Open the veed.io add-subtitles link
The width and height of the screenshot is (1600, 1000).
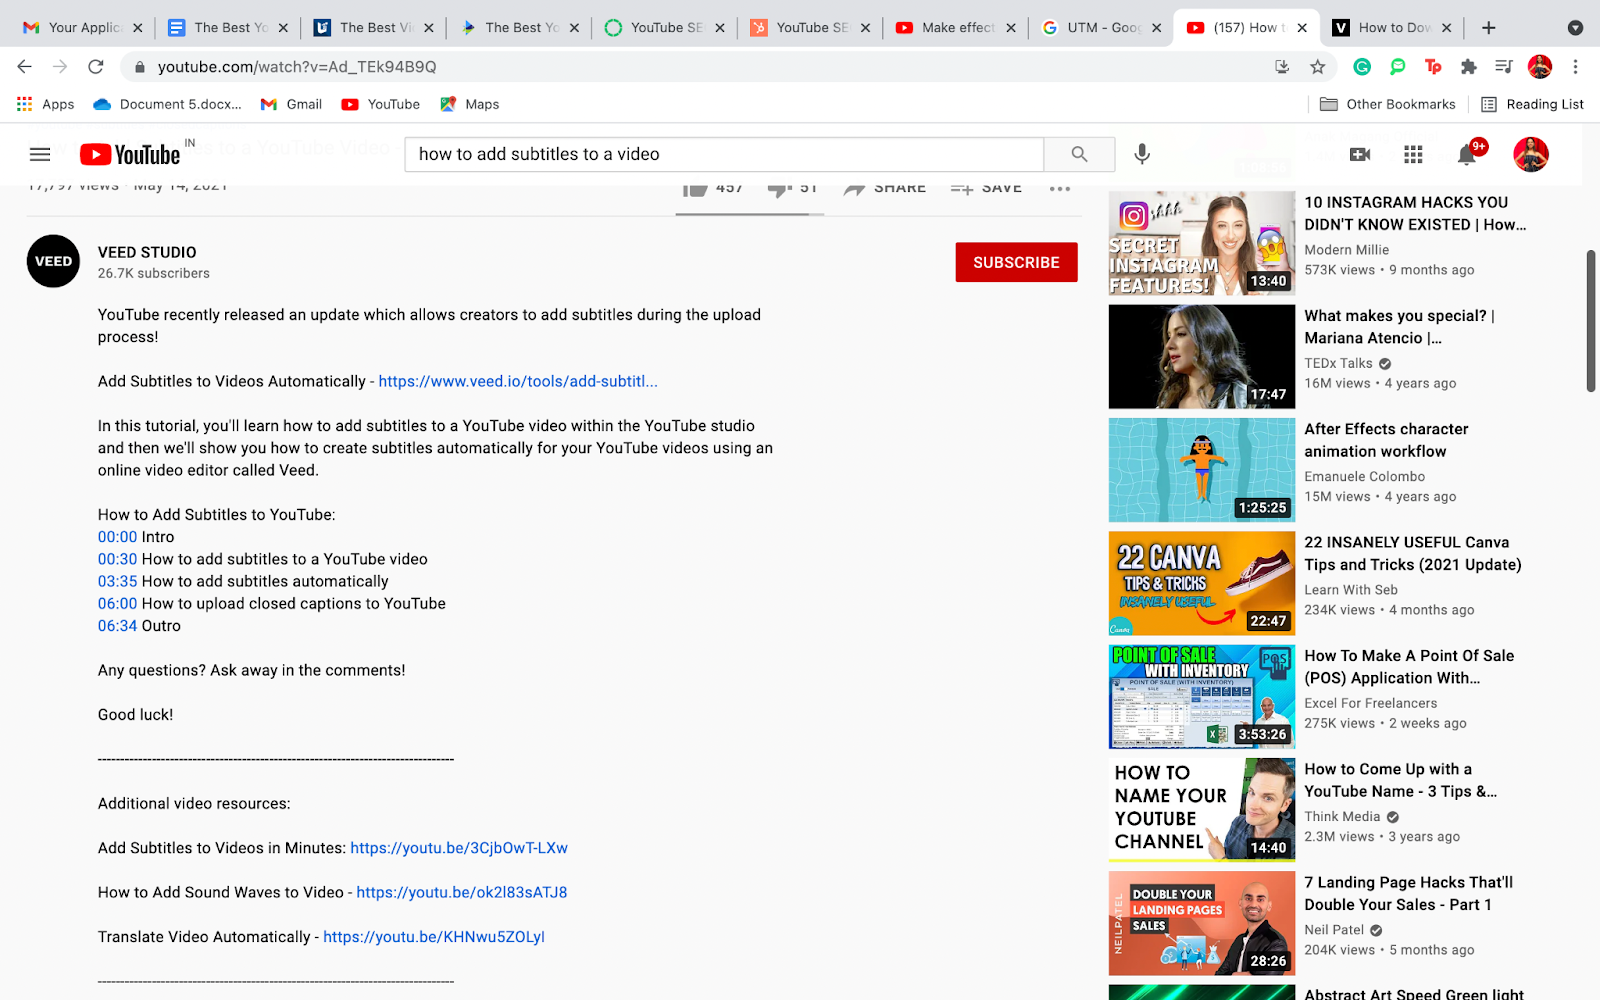pyautogui.click(x=518, y=381)
